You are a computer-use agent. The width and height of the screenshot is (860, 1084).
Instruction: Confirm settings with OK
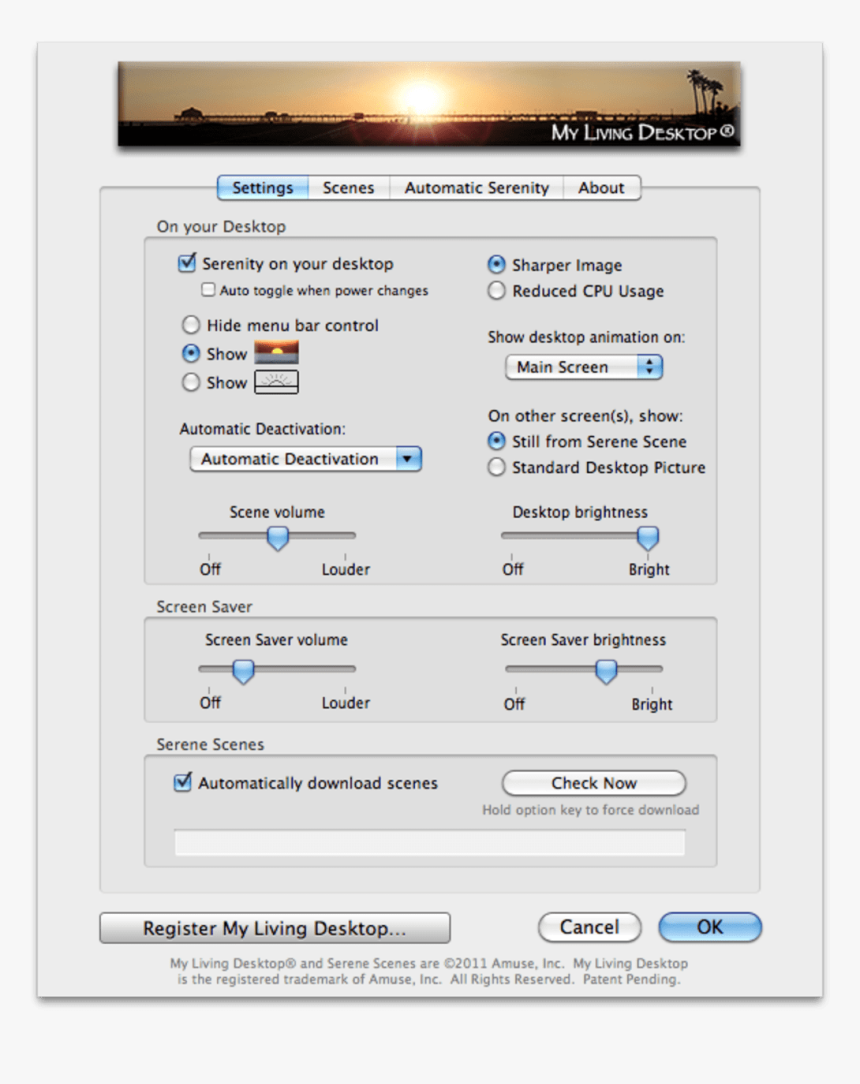pyautogui.click(x=710, y=926)
